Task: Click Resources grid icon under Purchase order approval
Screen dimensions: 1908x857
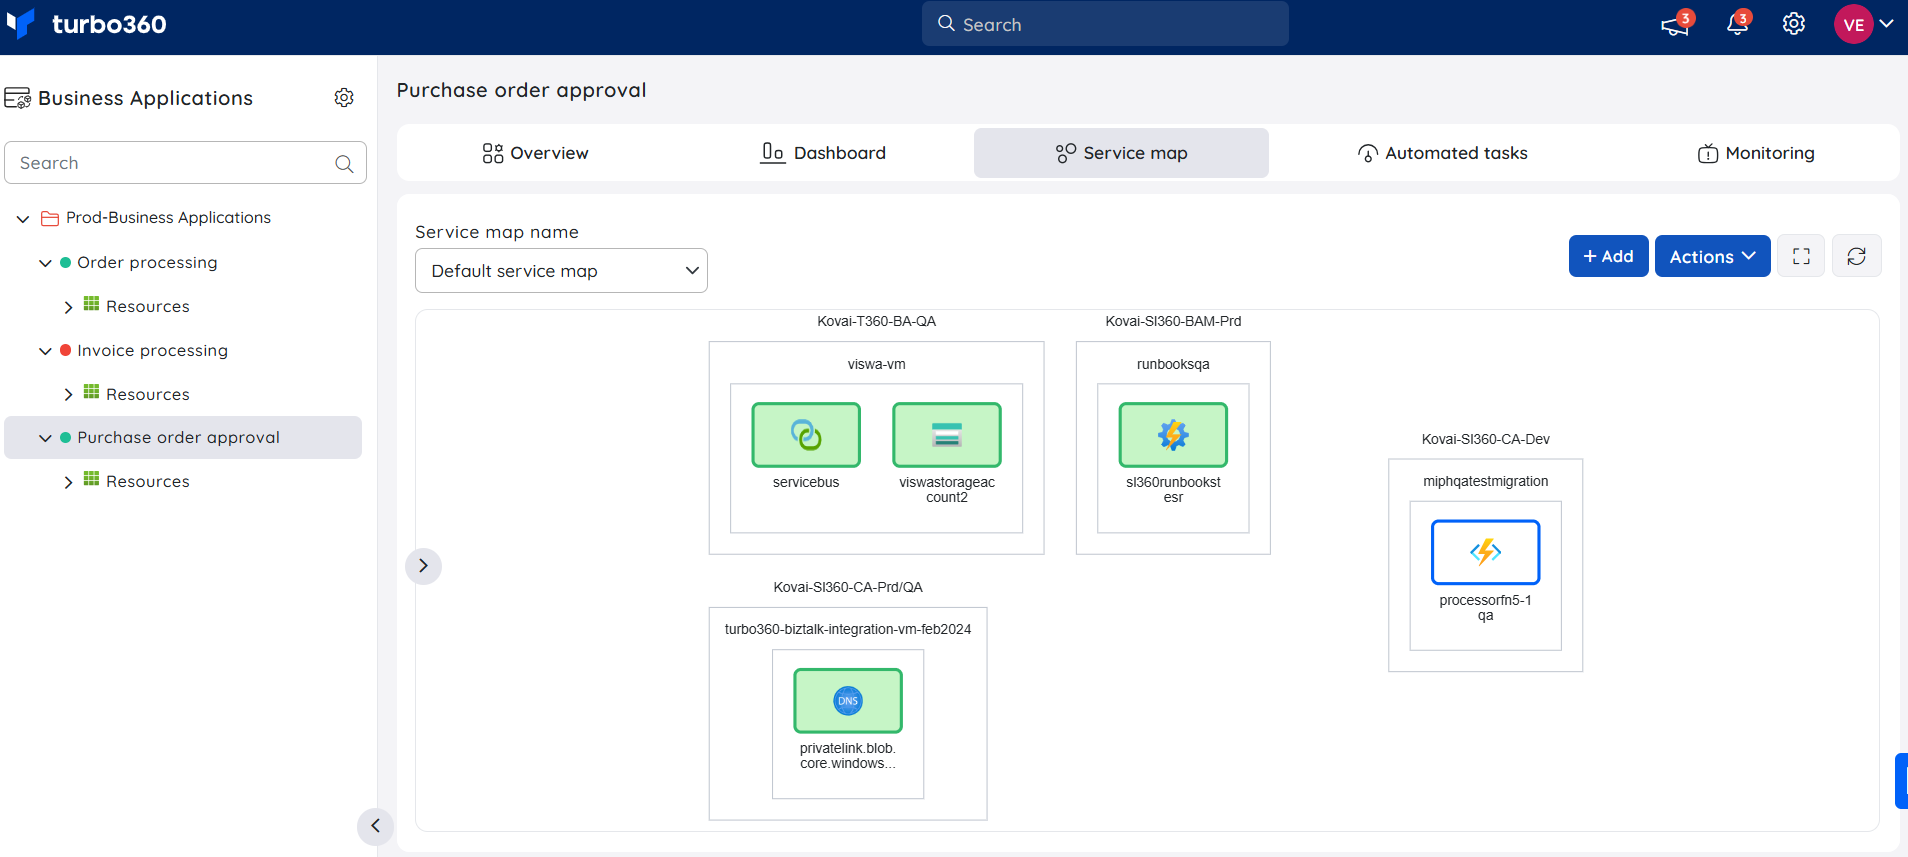Action: pos(91,479)
